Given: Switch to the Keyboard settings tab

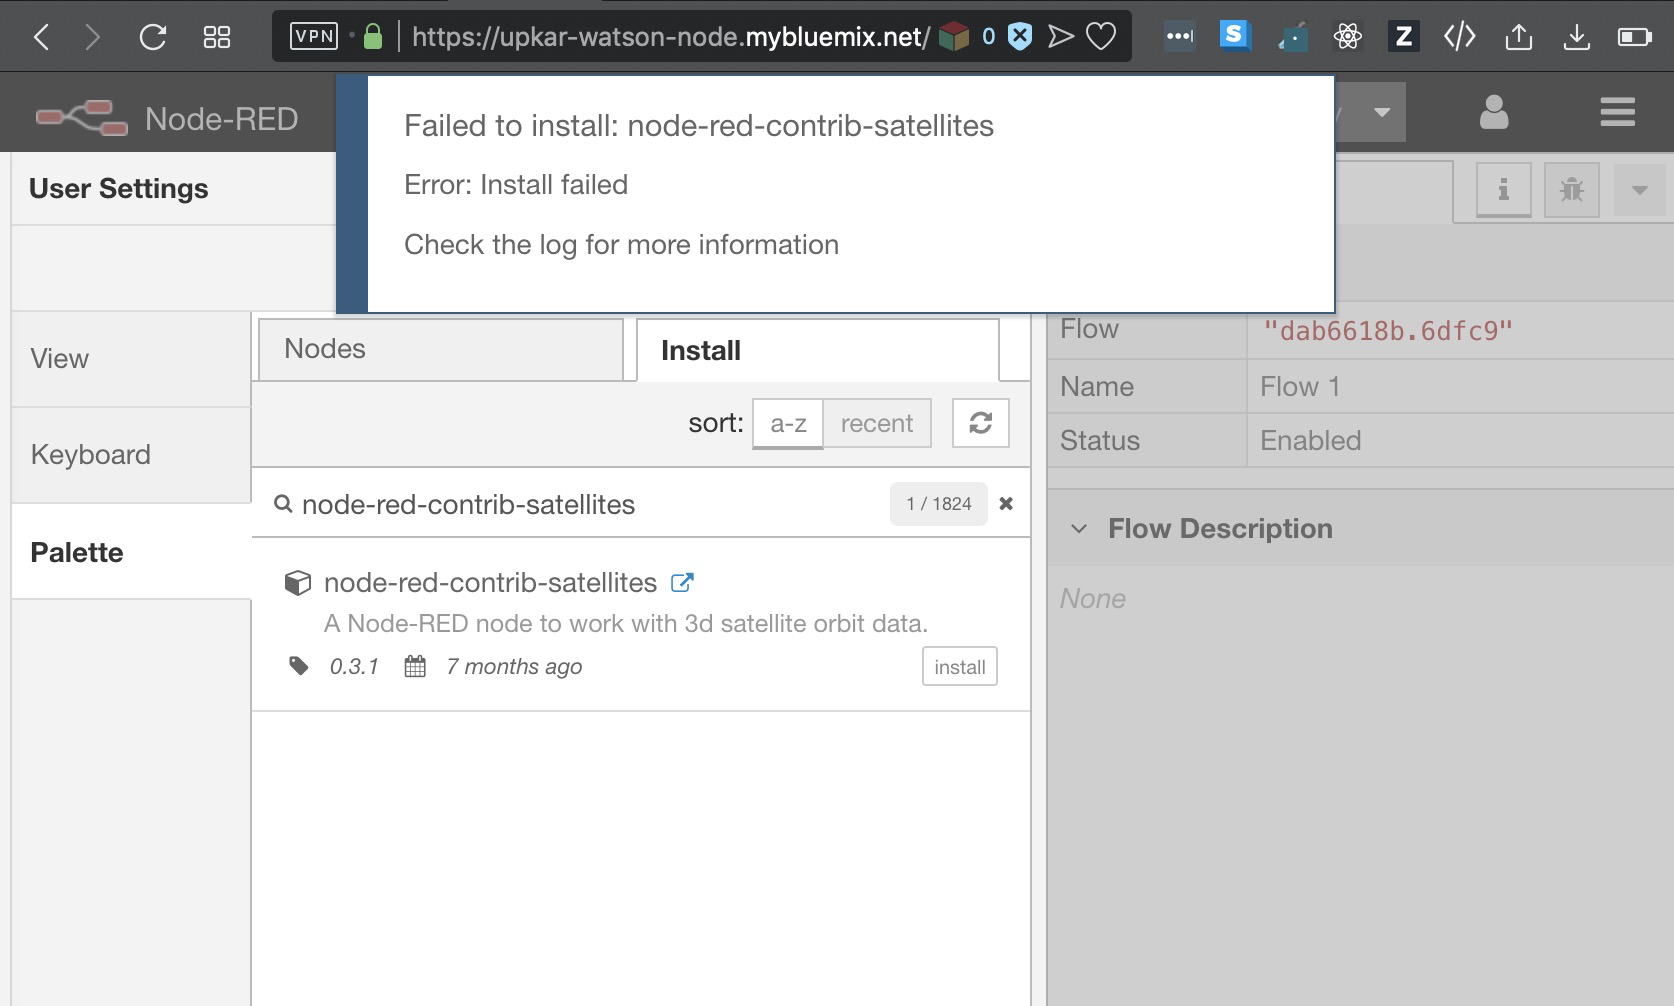Looking at the screenshot, I should tap(131, 455).
